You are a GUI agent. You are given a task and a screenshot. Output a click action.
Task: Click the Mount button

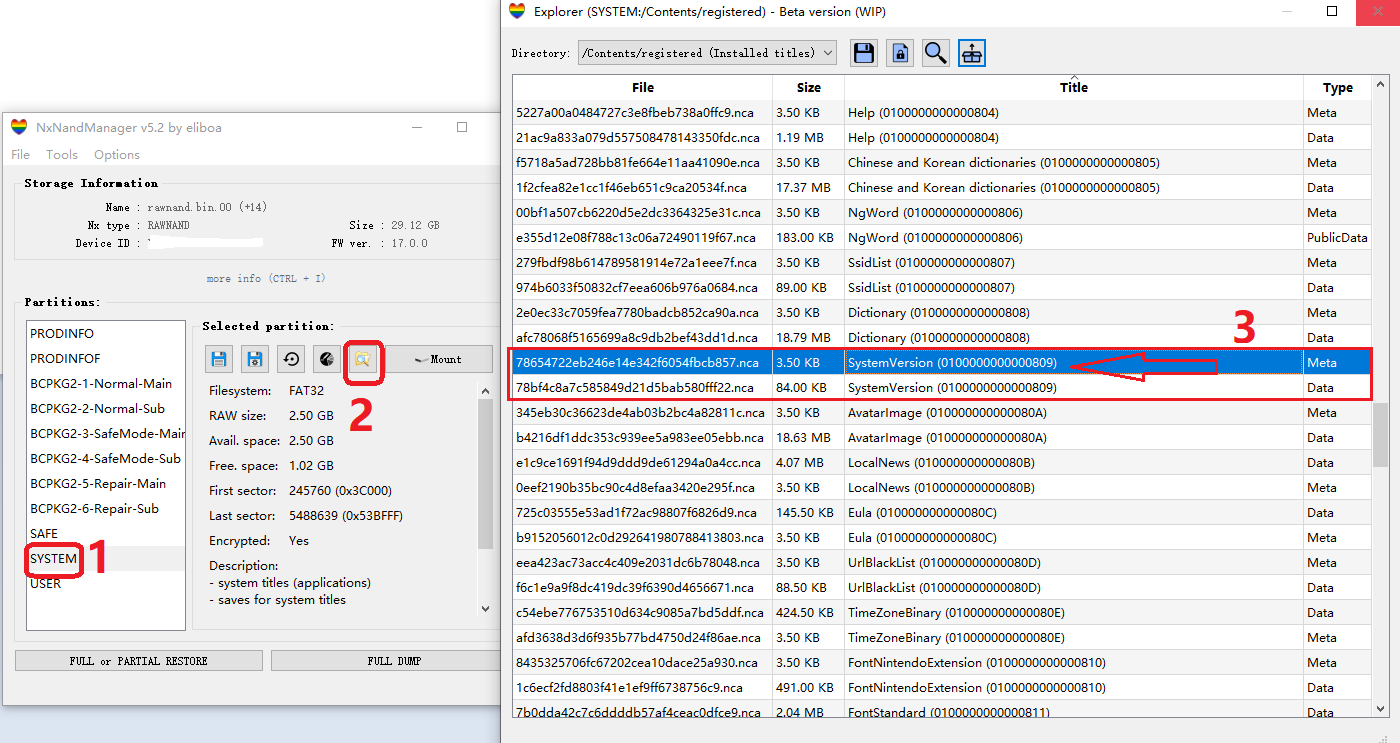[438, 359]
